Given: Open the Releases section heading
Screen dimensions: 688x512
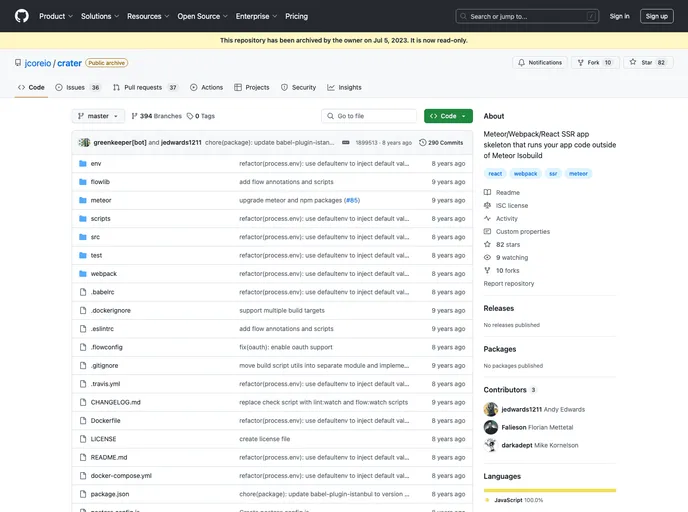Looking at the screenshot, I should (498, 308).
